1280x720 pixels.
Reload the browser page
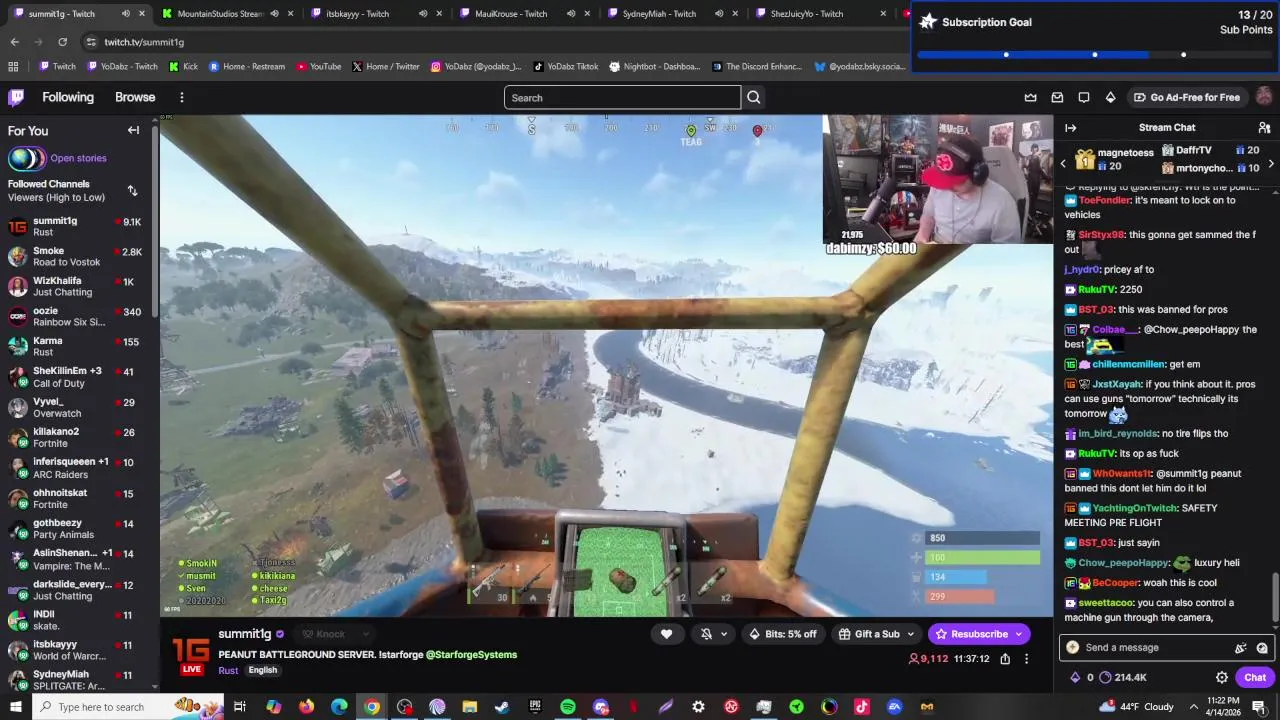click(x=62, y=42)
